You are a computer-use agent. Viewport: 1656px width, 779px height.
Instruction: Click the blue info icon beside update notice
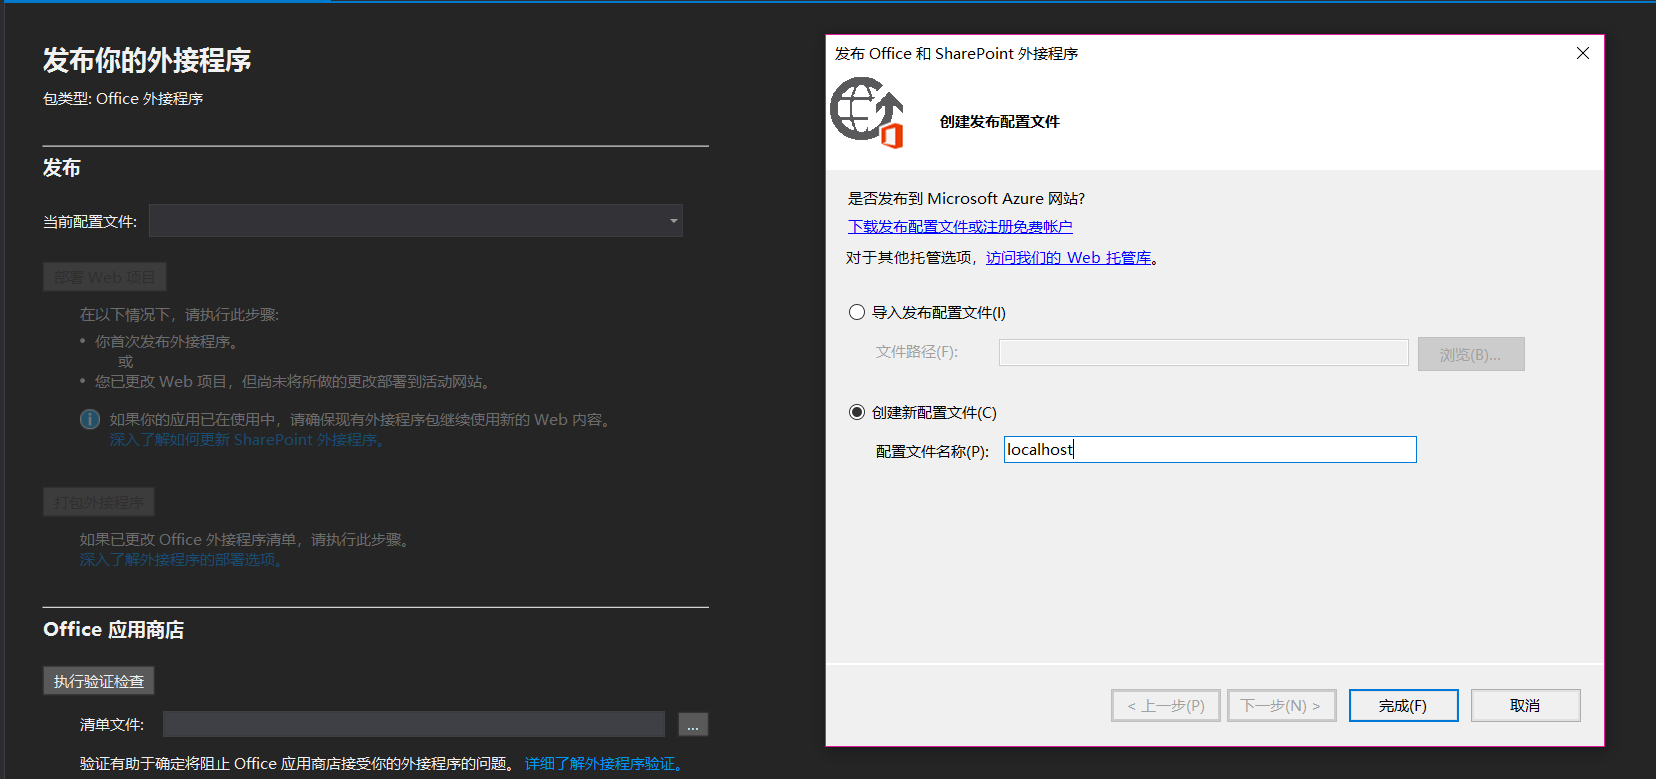tap(90, 419)
